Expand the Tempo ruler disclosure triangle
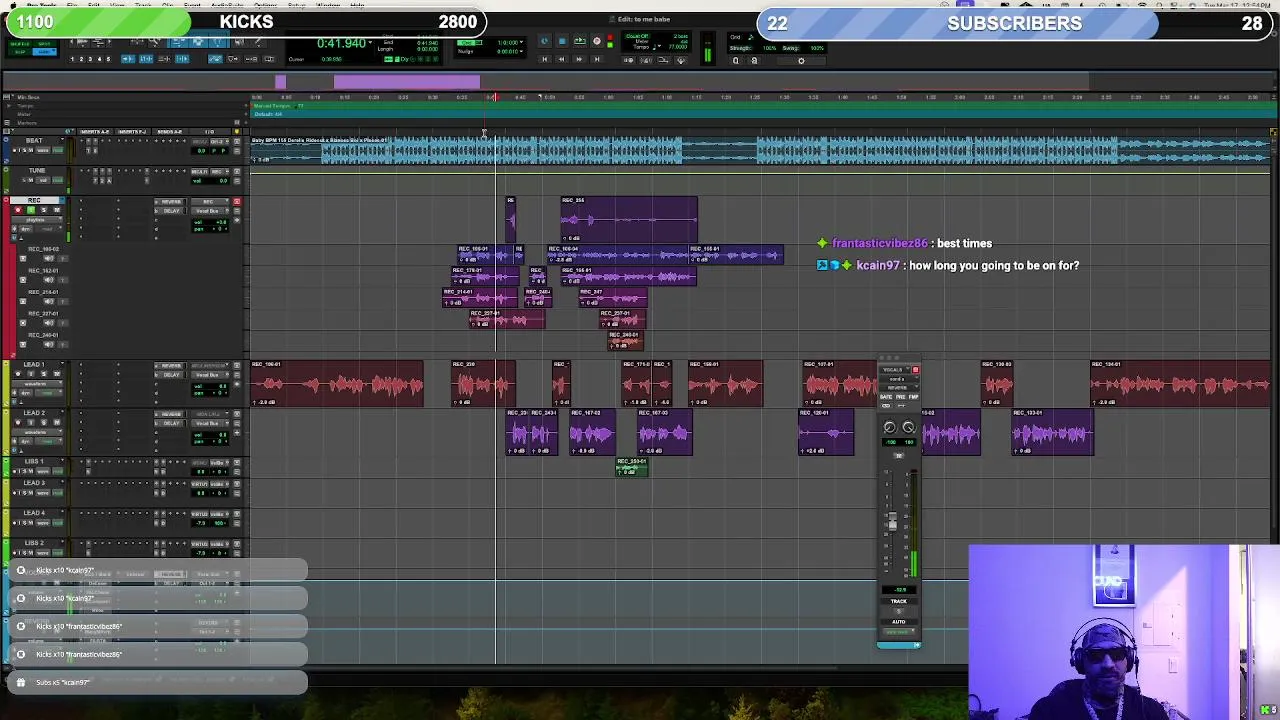Screen dimensions: 1280x720 9,106
